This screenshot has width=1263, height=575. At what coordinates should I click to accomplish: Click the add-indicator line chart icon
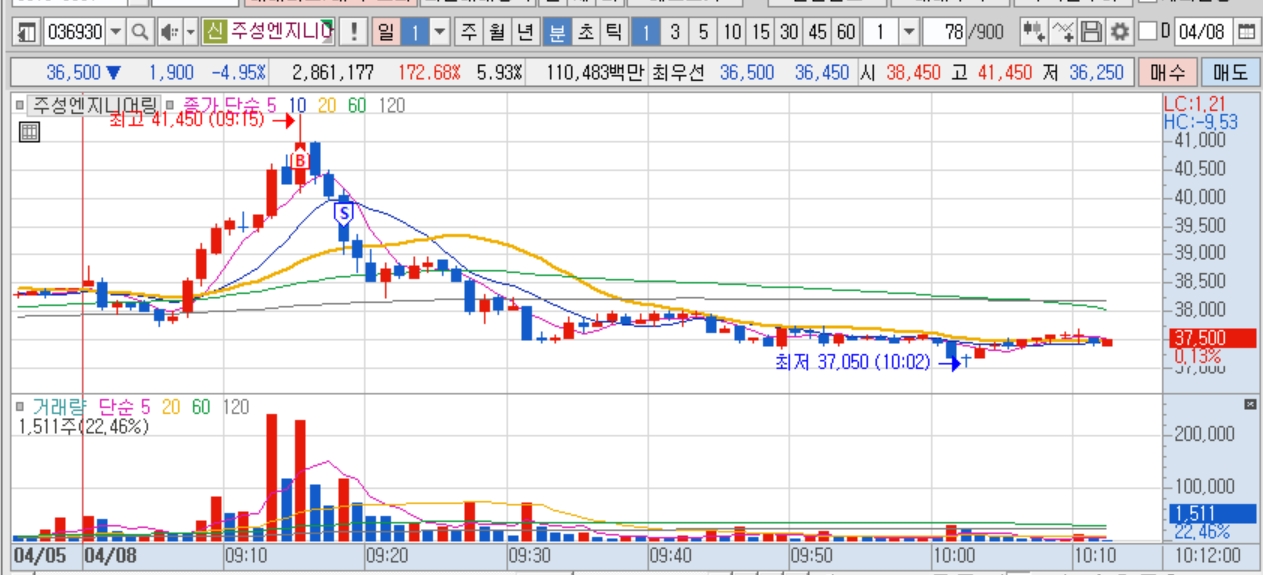[x=1064, y=32]
